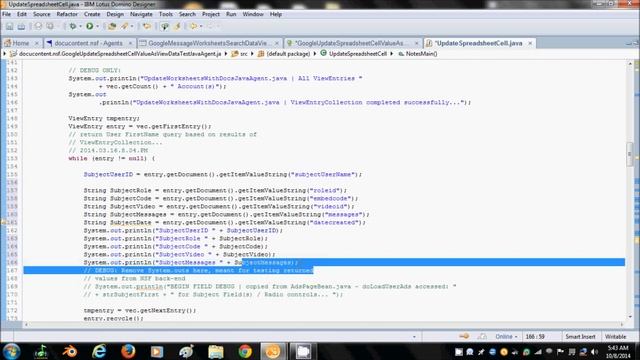640x360 pixels.
Task: Open the Edit menu
Action: tap(22, 14)
